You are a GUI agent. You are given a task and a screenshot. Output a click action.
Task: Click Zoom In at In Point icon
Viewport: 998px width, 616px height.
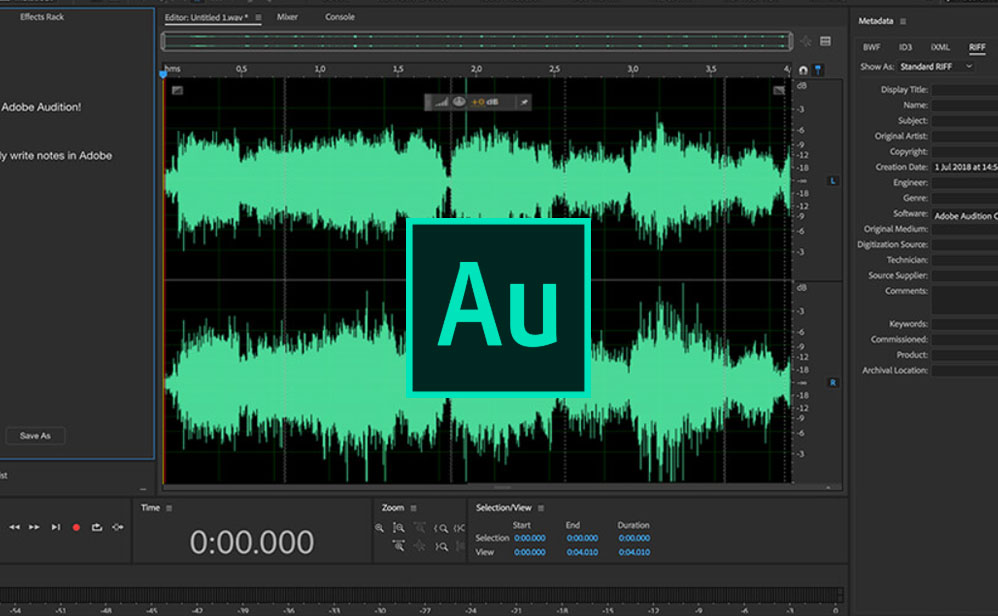442,528
